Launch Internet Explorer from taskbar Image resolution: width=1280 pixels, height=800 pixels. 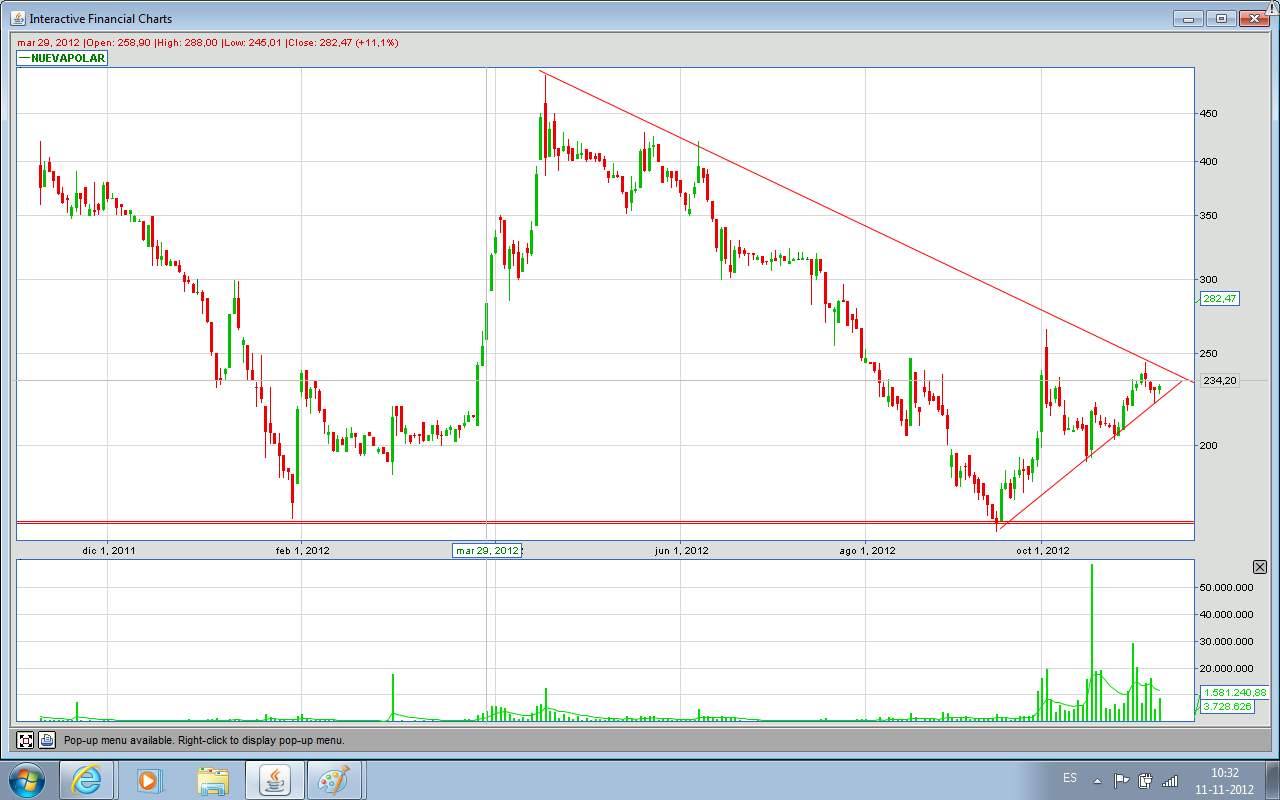click(88, 780)
